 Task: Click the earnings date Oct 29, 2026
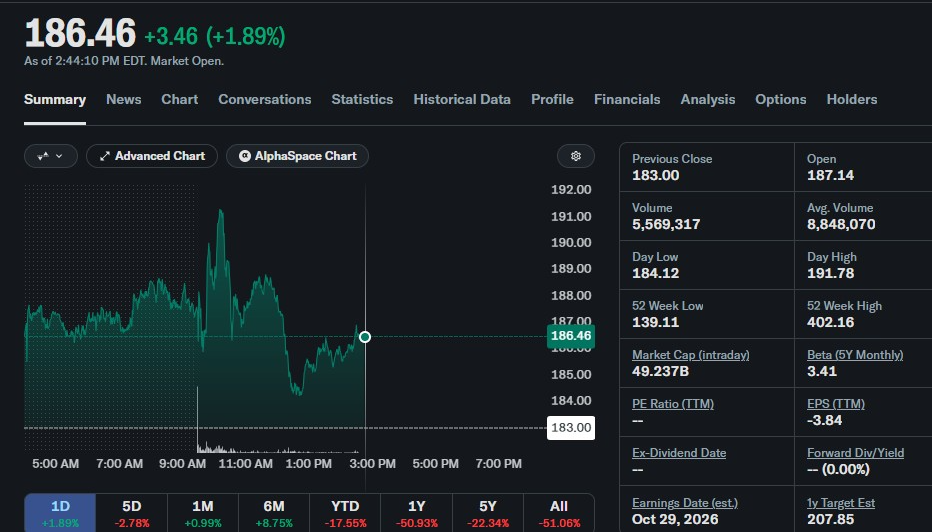[x=675, y=519]
